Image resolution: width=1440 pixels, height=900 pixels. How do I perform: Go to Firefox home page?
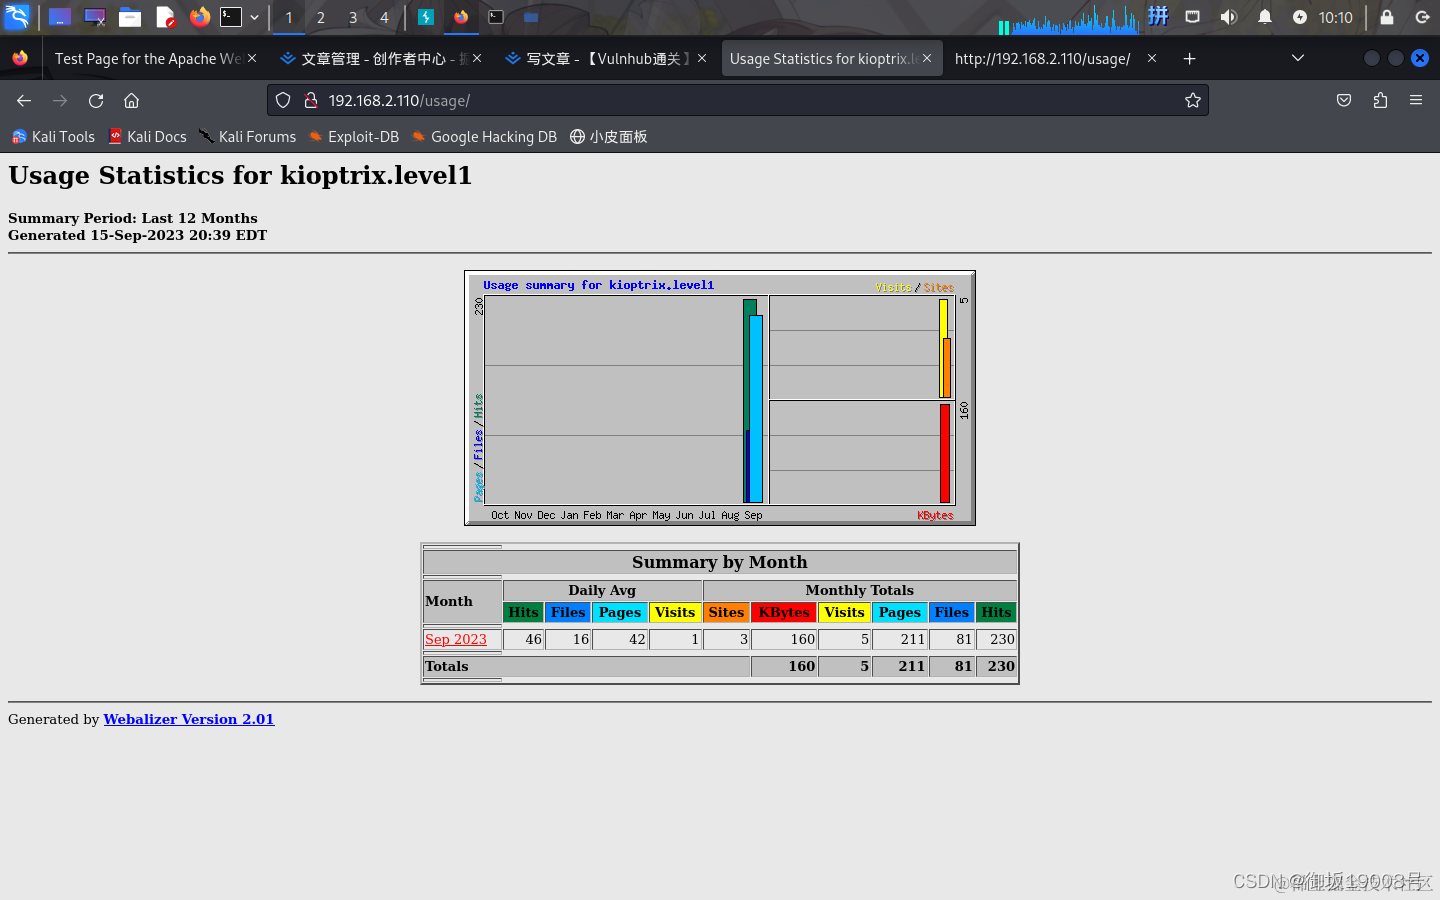coord(131,100)
